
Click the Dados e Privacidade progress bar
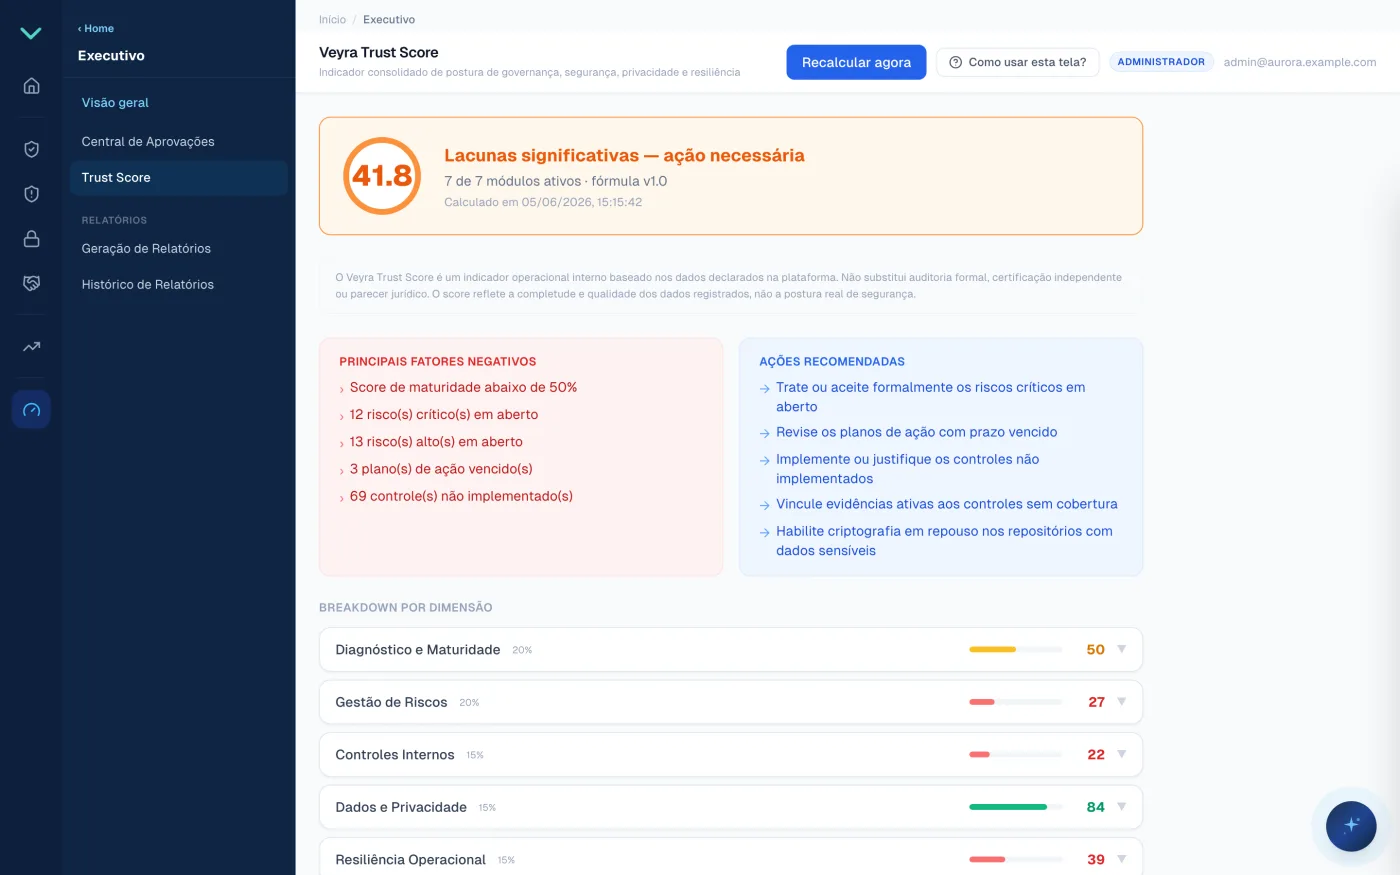pyautogui.click(x=1015, y=807)
